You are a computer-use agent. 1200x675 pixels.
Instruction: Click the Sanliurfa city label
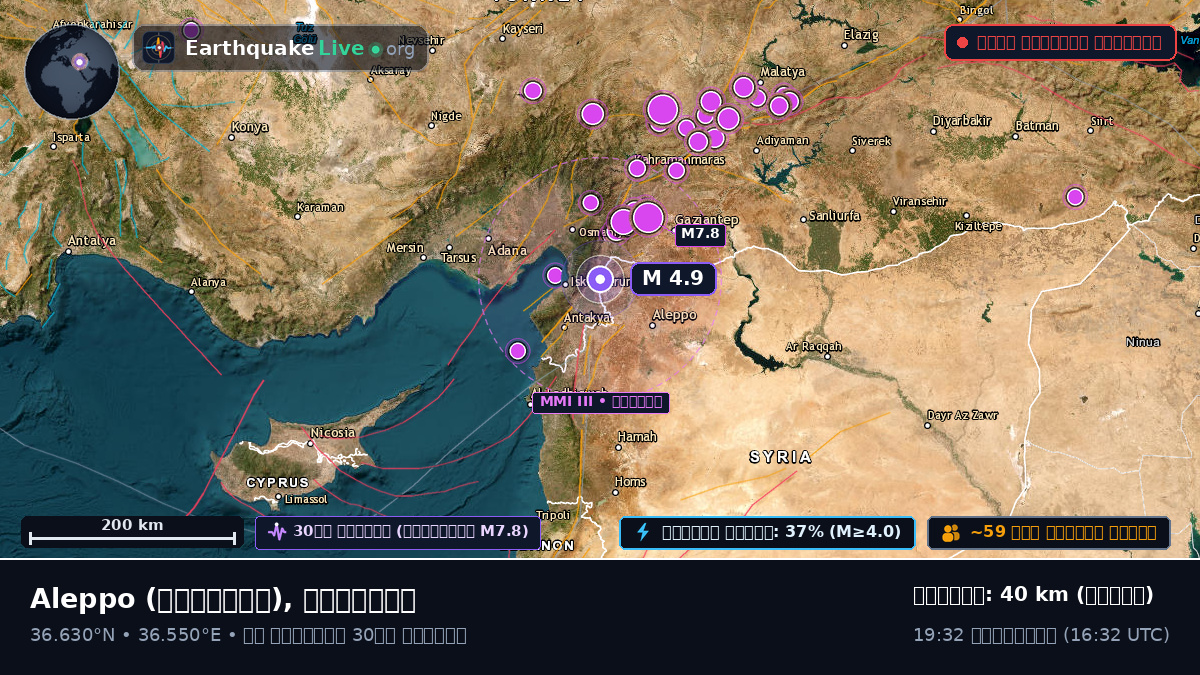coord(834,215)
